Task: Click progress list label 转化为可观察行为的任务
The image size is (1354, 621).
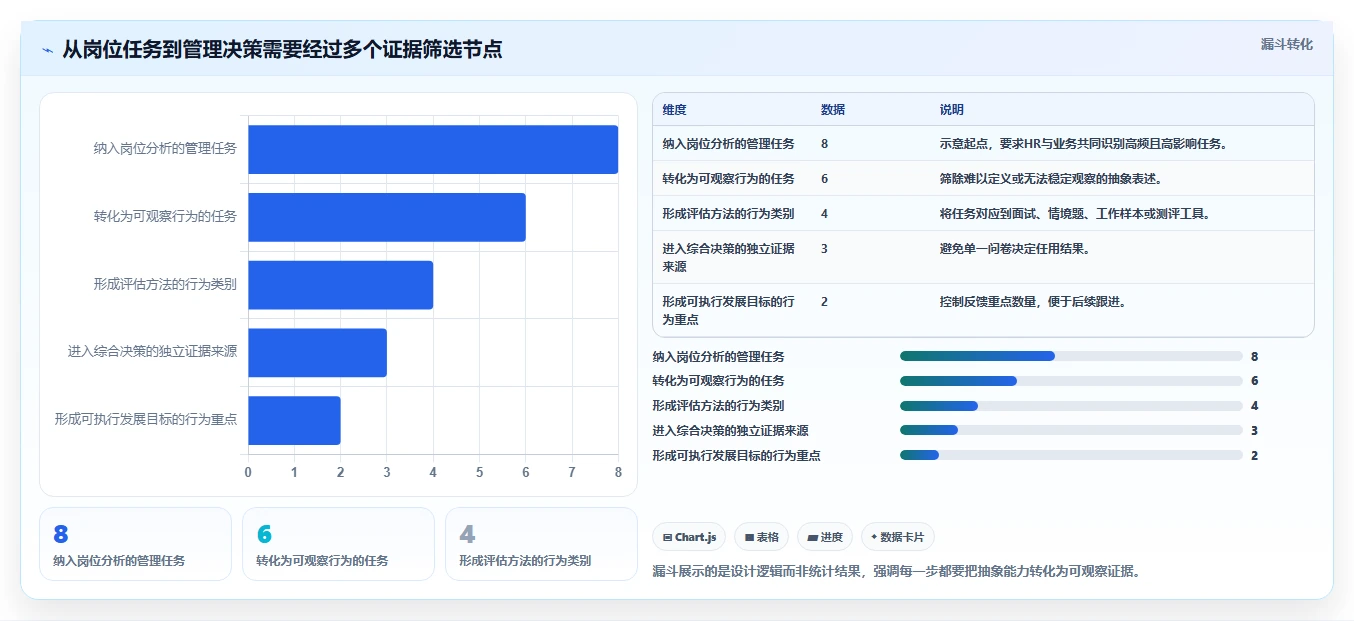Action: 718,381
